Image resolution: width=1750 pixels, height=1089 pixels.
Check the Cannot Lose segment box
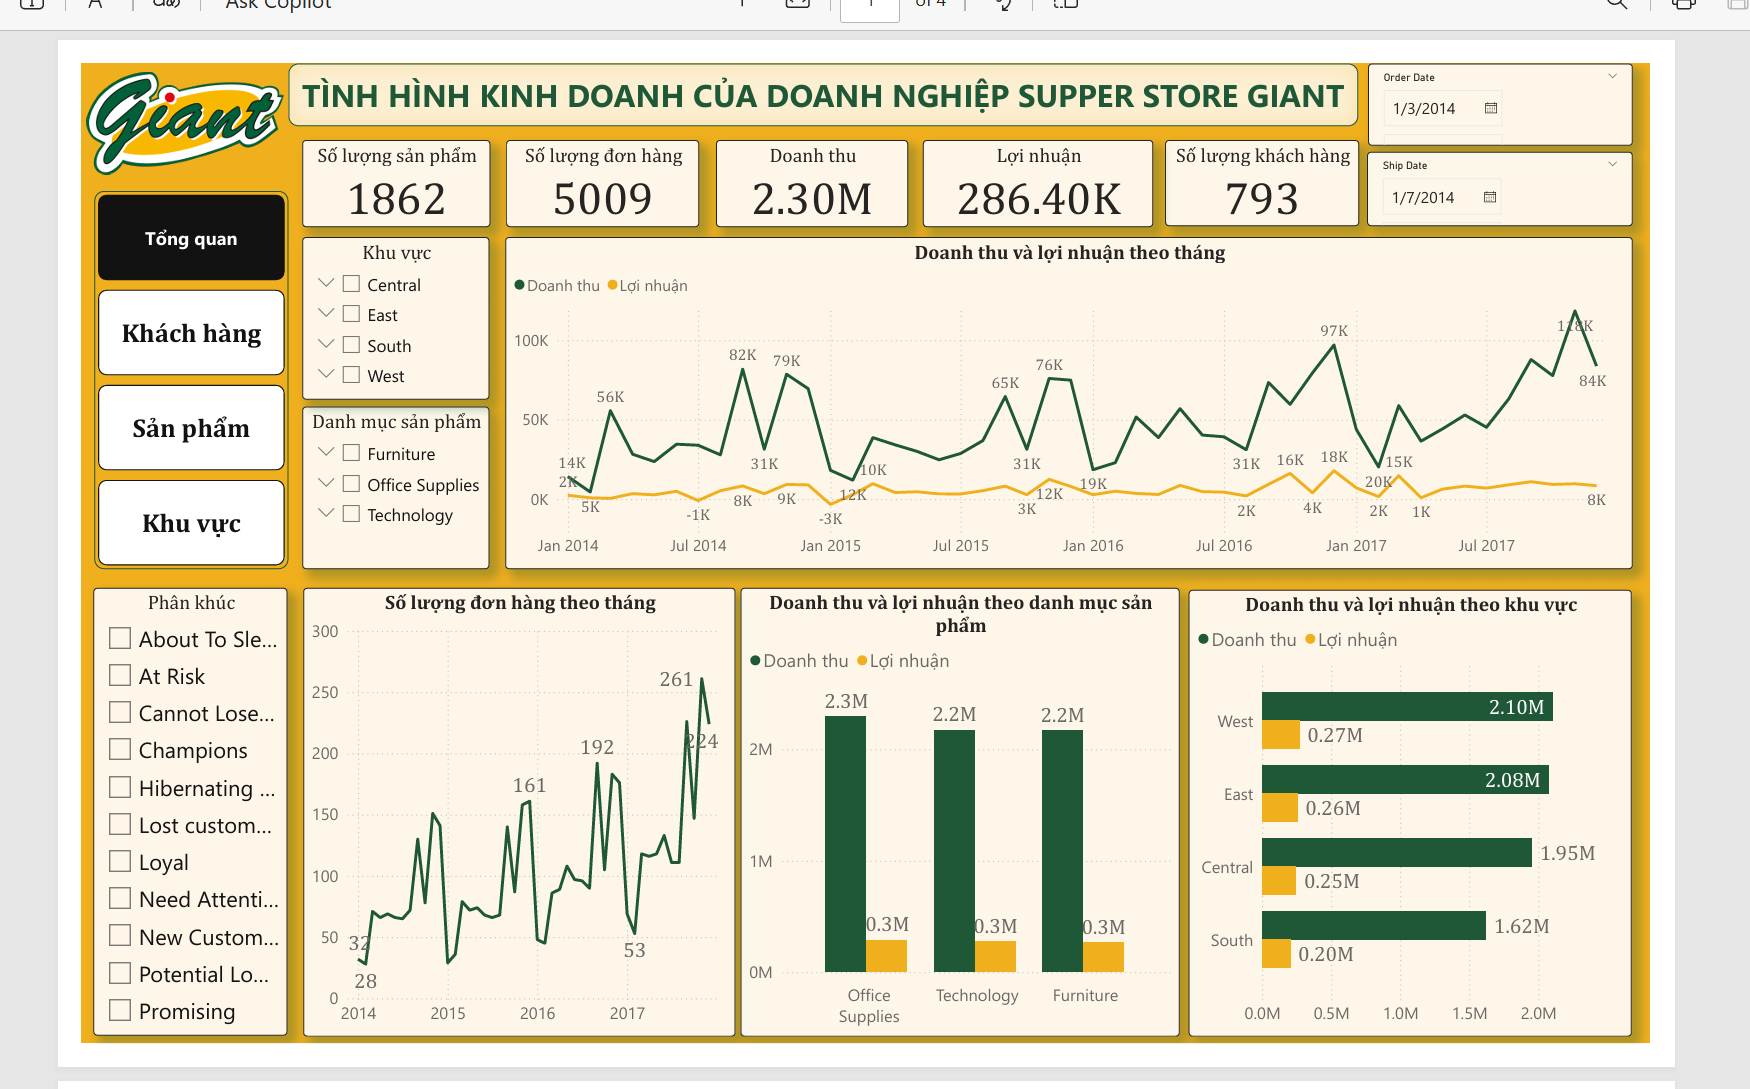120,712
